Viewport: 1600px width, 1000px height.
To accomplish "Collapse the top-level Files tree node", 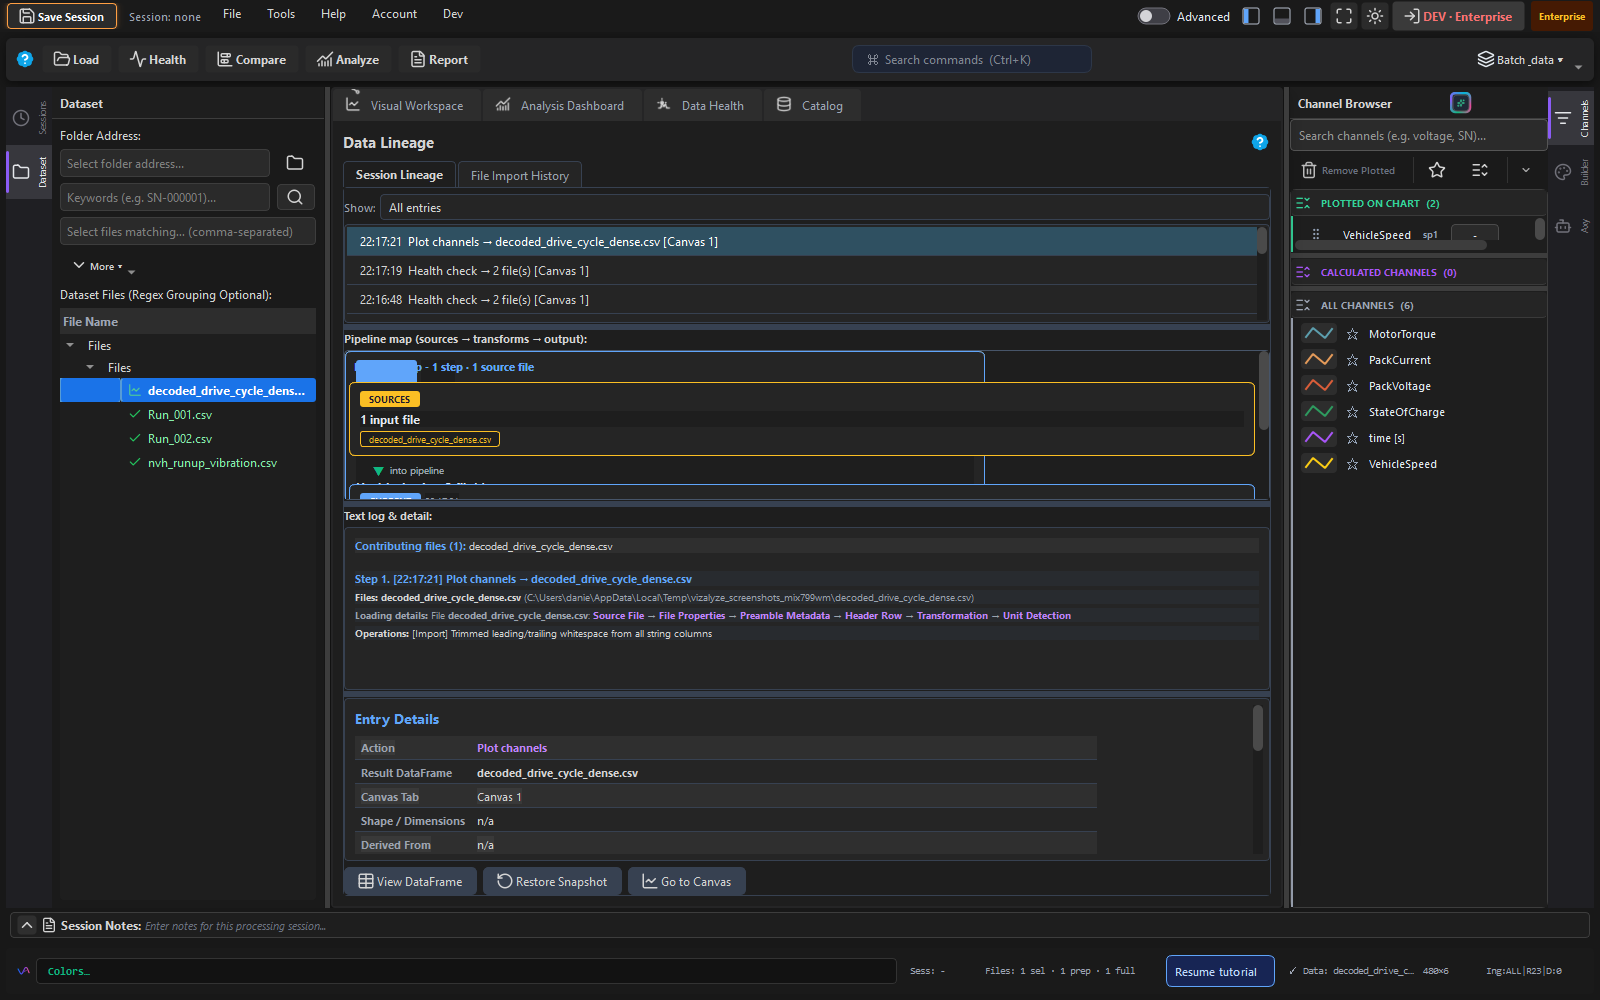I will (70, 345).
